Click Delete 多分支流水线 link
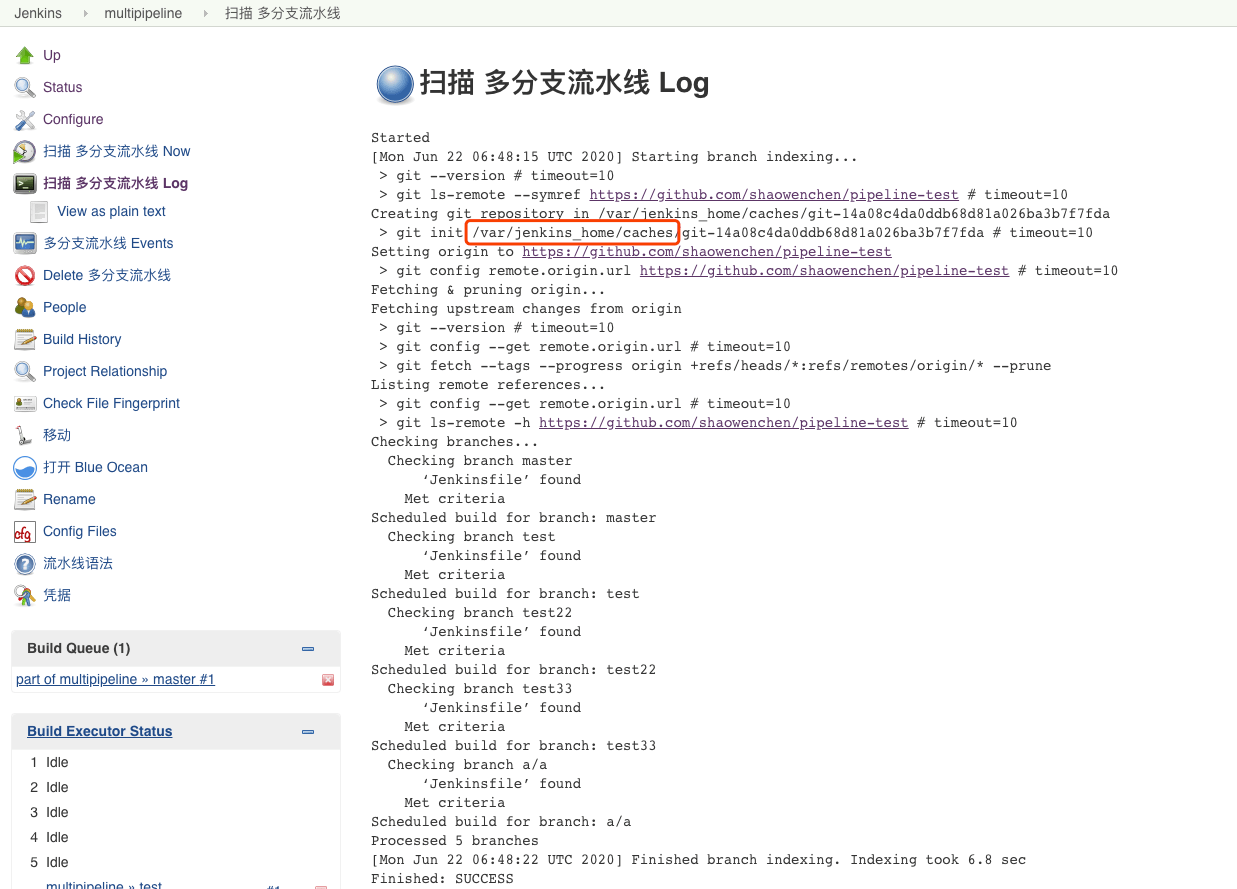1237x889 pixels. (x=107, y=275)
